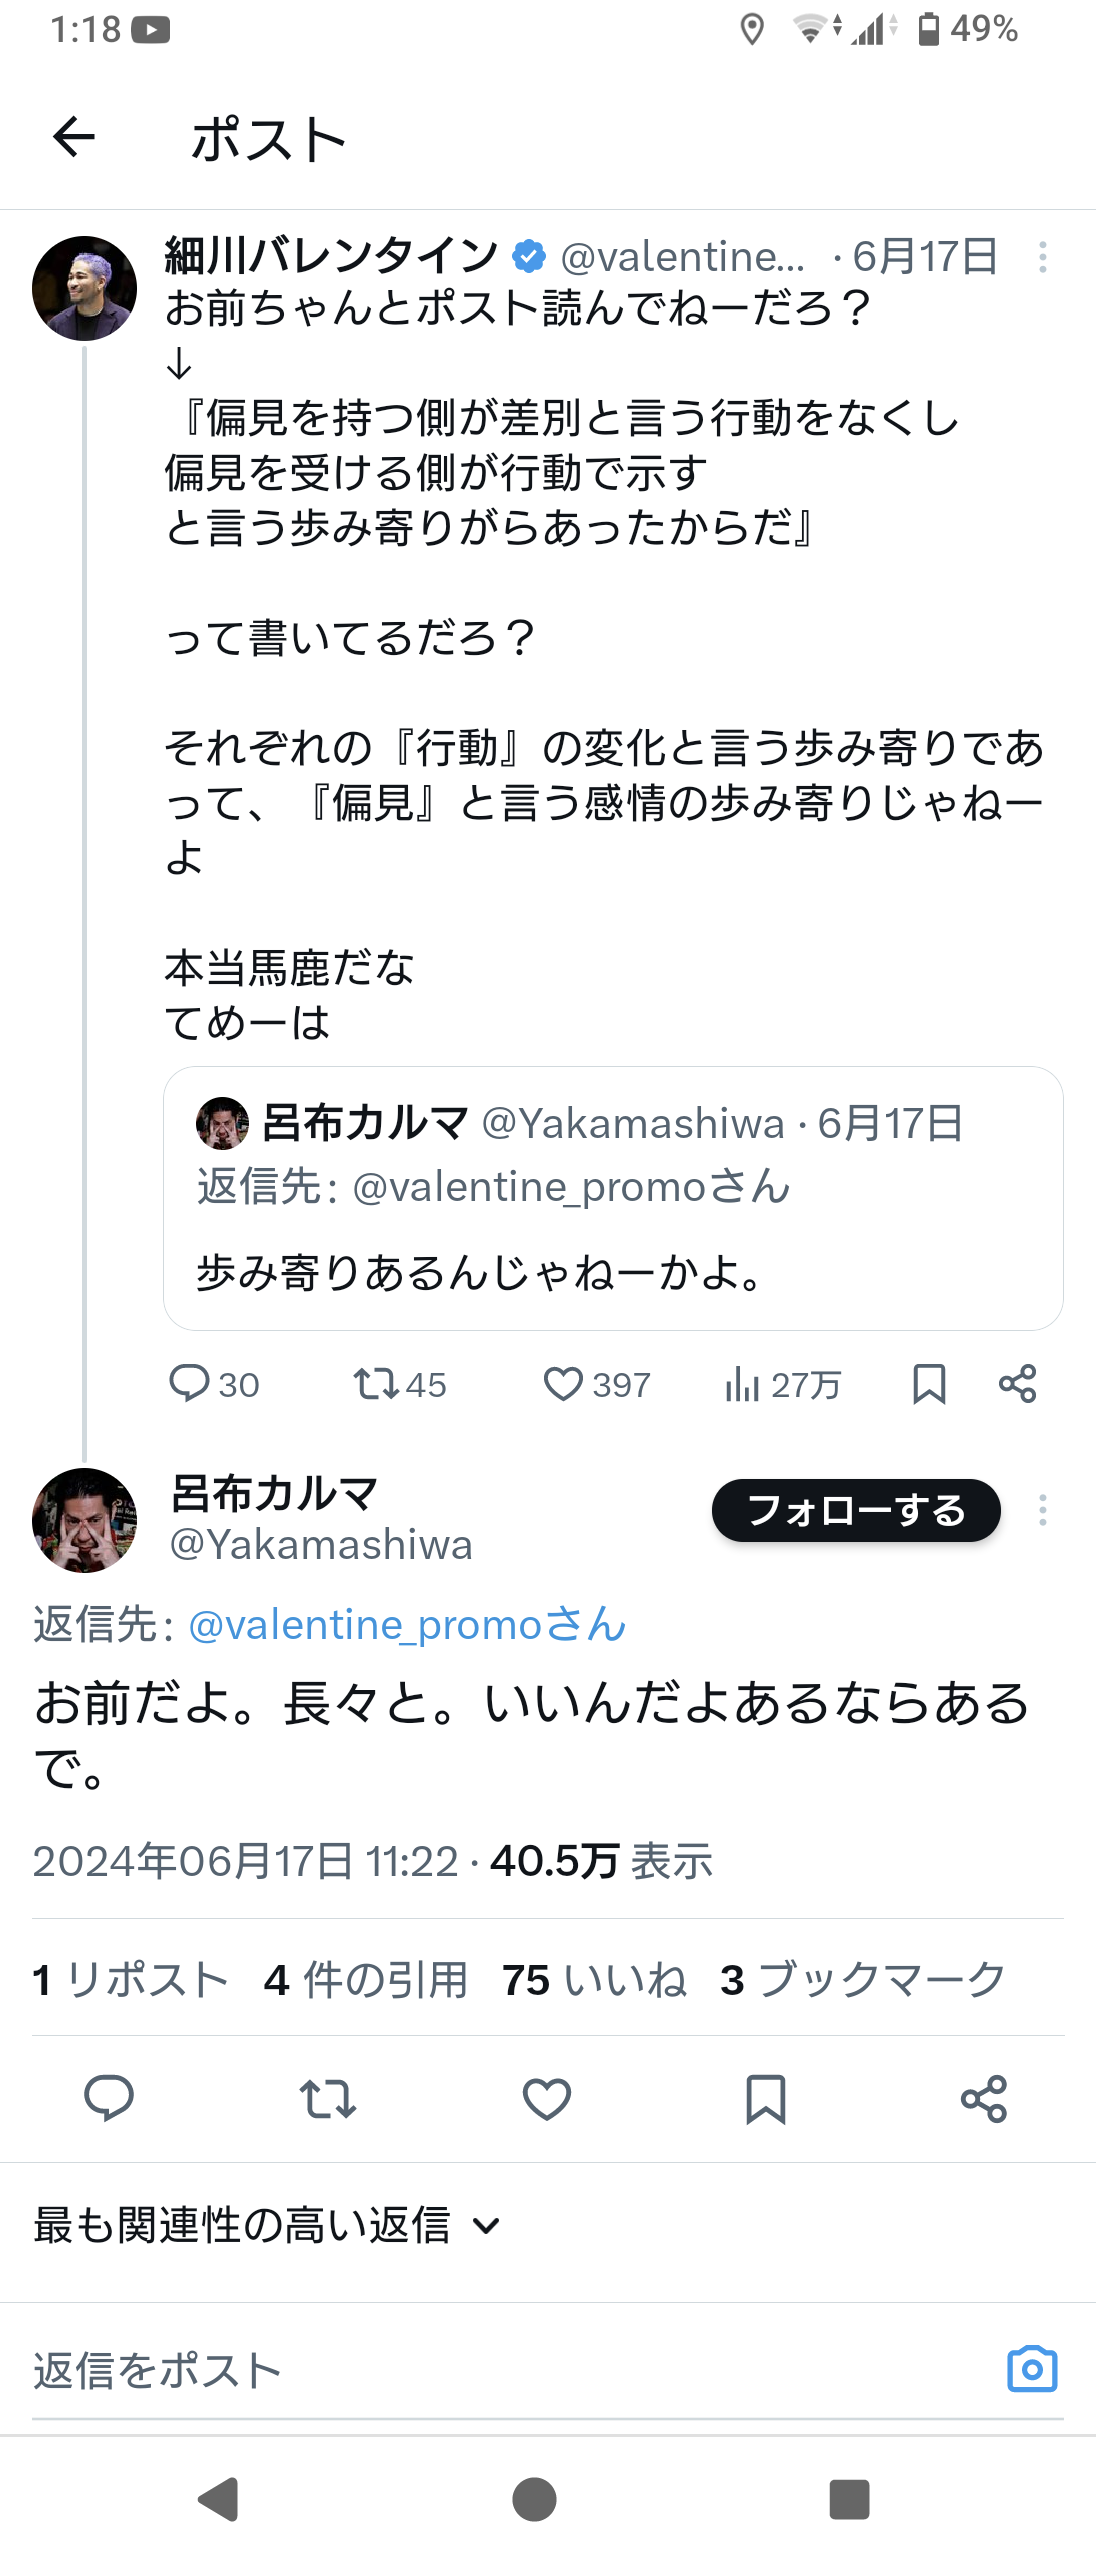Tap the back arrow in the header
This screenshot has width=1096, height=2560.
click(74, 137)
